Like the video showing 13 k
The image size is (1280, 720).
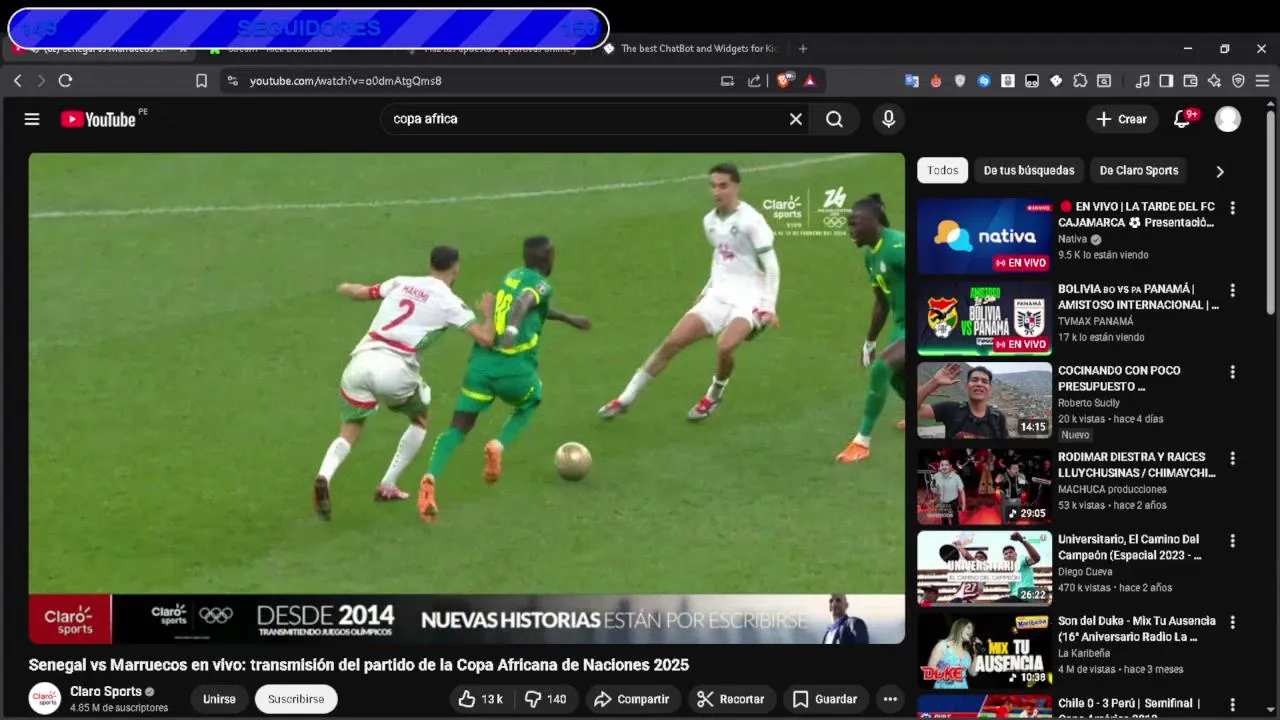480,699
